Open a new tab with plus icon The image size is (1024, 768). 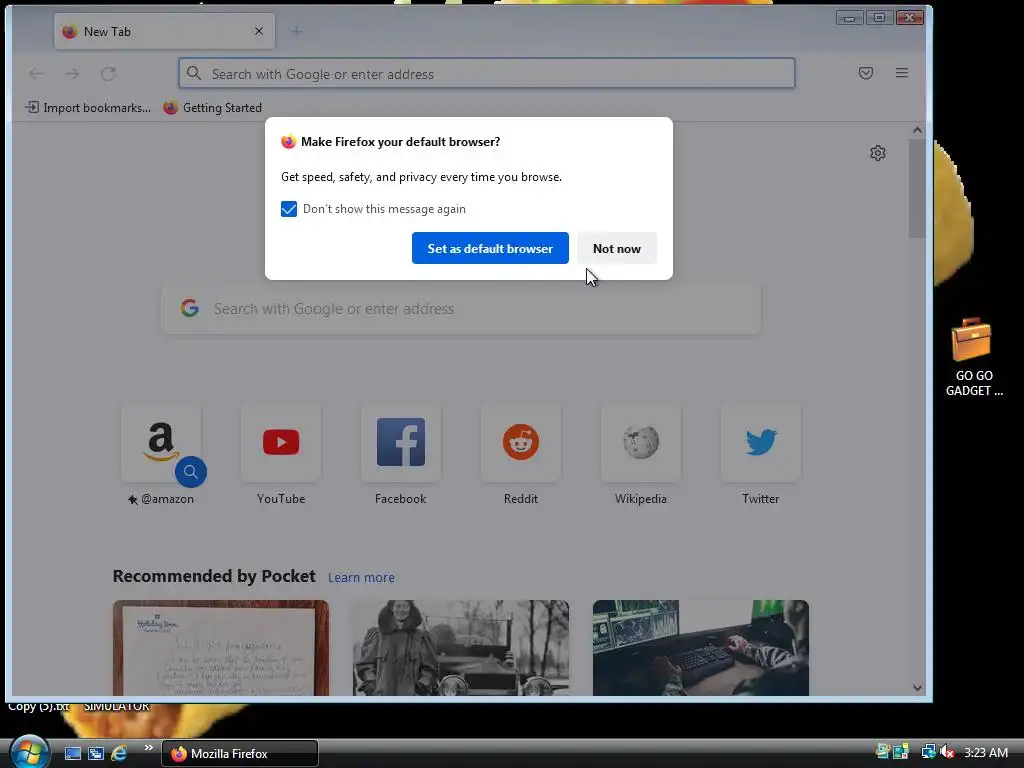[x=296, y=31]
